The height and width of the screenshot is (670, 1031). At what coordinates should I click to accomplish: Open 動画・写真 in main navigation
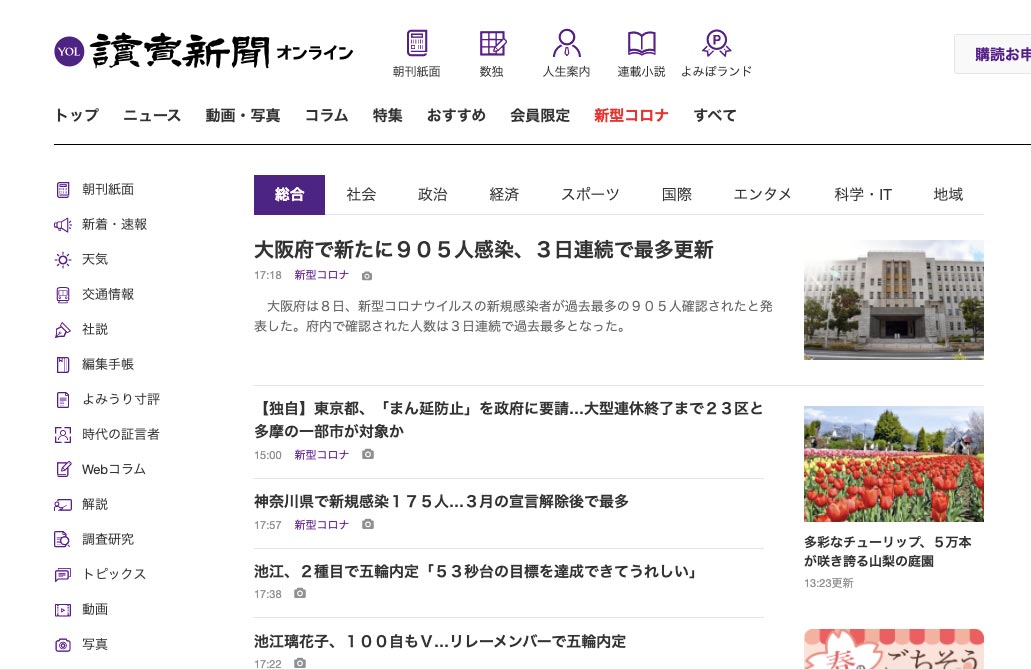pyautogui.click(x=243, y=115)
